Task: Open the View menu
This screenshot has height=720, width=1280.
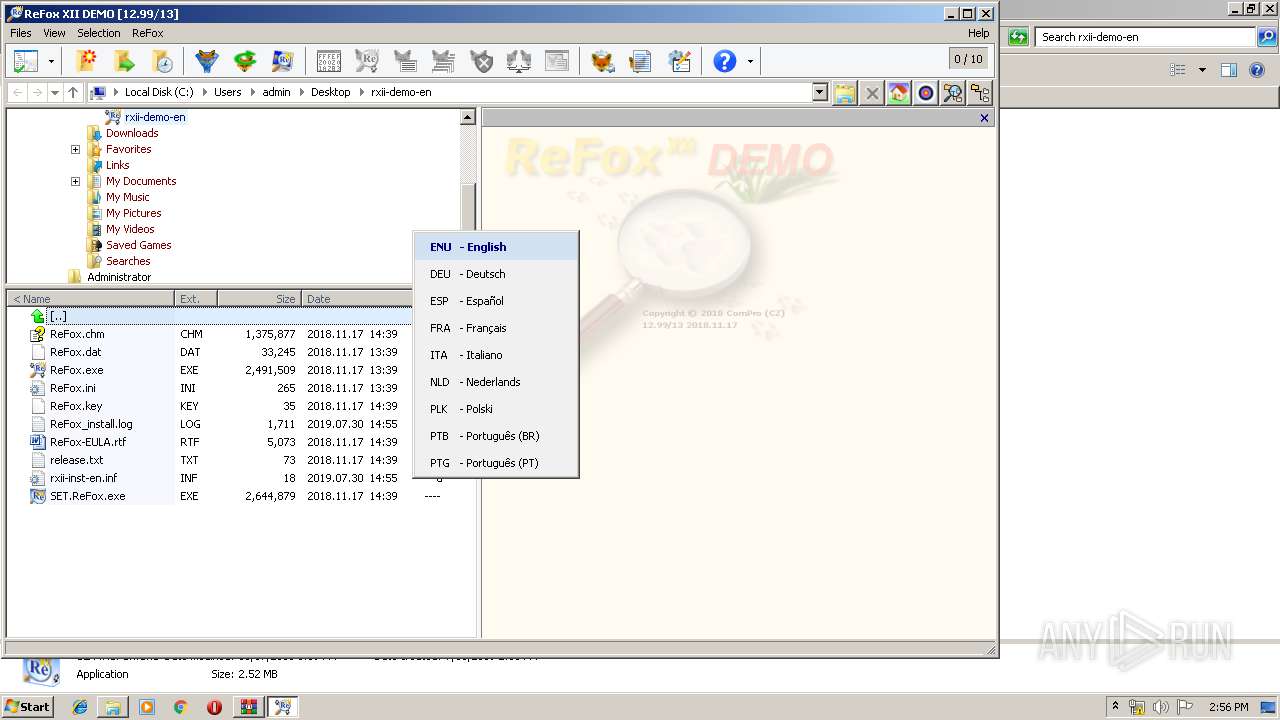Action: coord(54,33)
